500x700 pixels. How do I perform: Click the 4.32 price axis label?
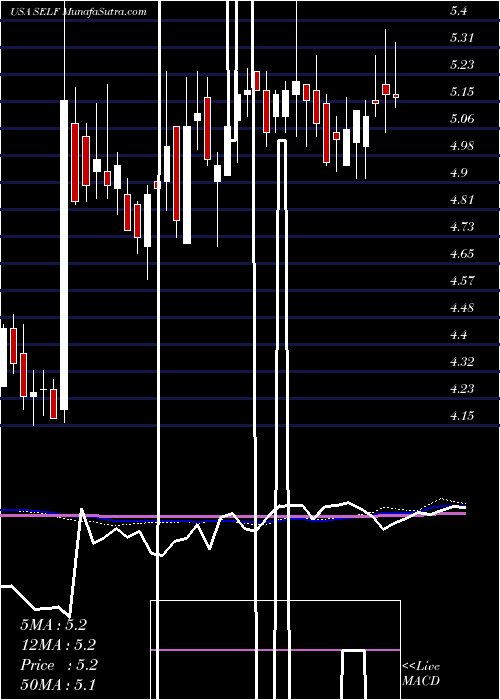click(462, 362)
